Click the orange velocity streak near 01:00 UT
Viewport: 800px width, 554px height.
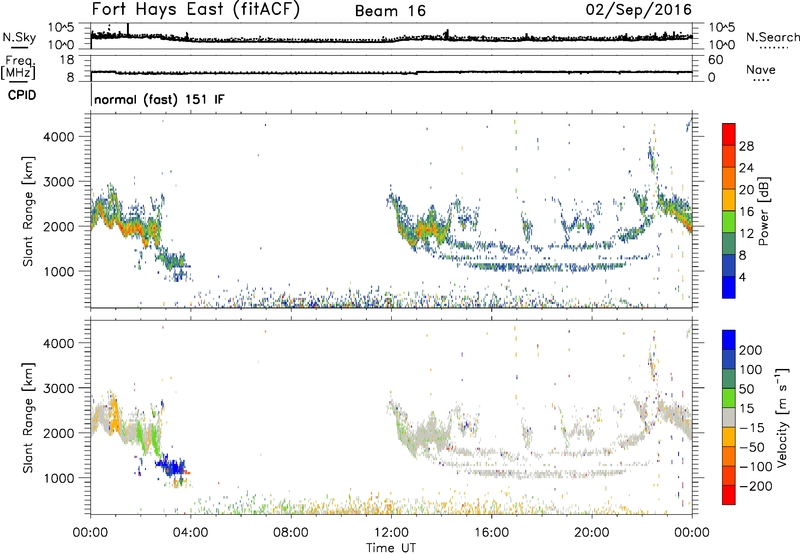tap(115, 416)
